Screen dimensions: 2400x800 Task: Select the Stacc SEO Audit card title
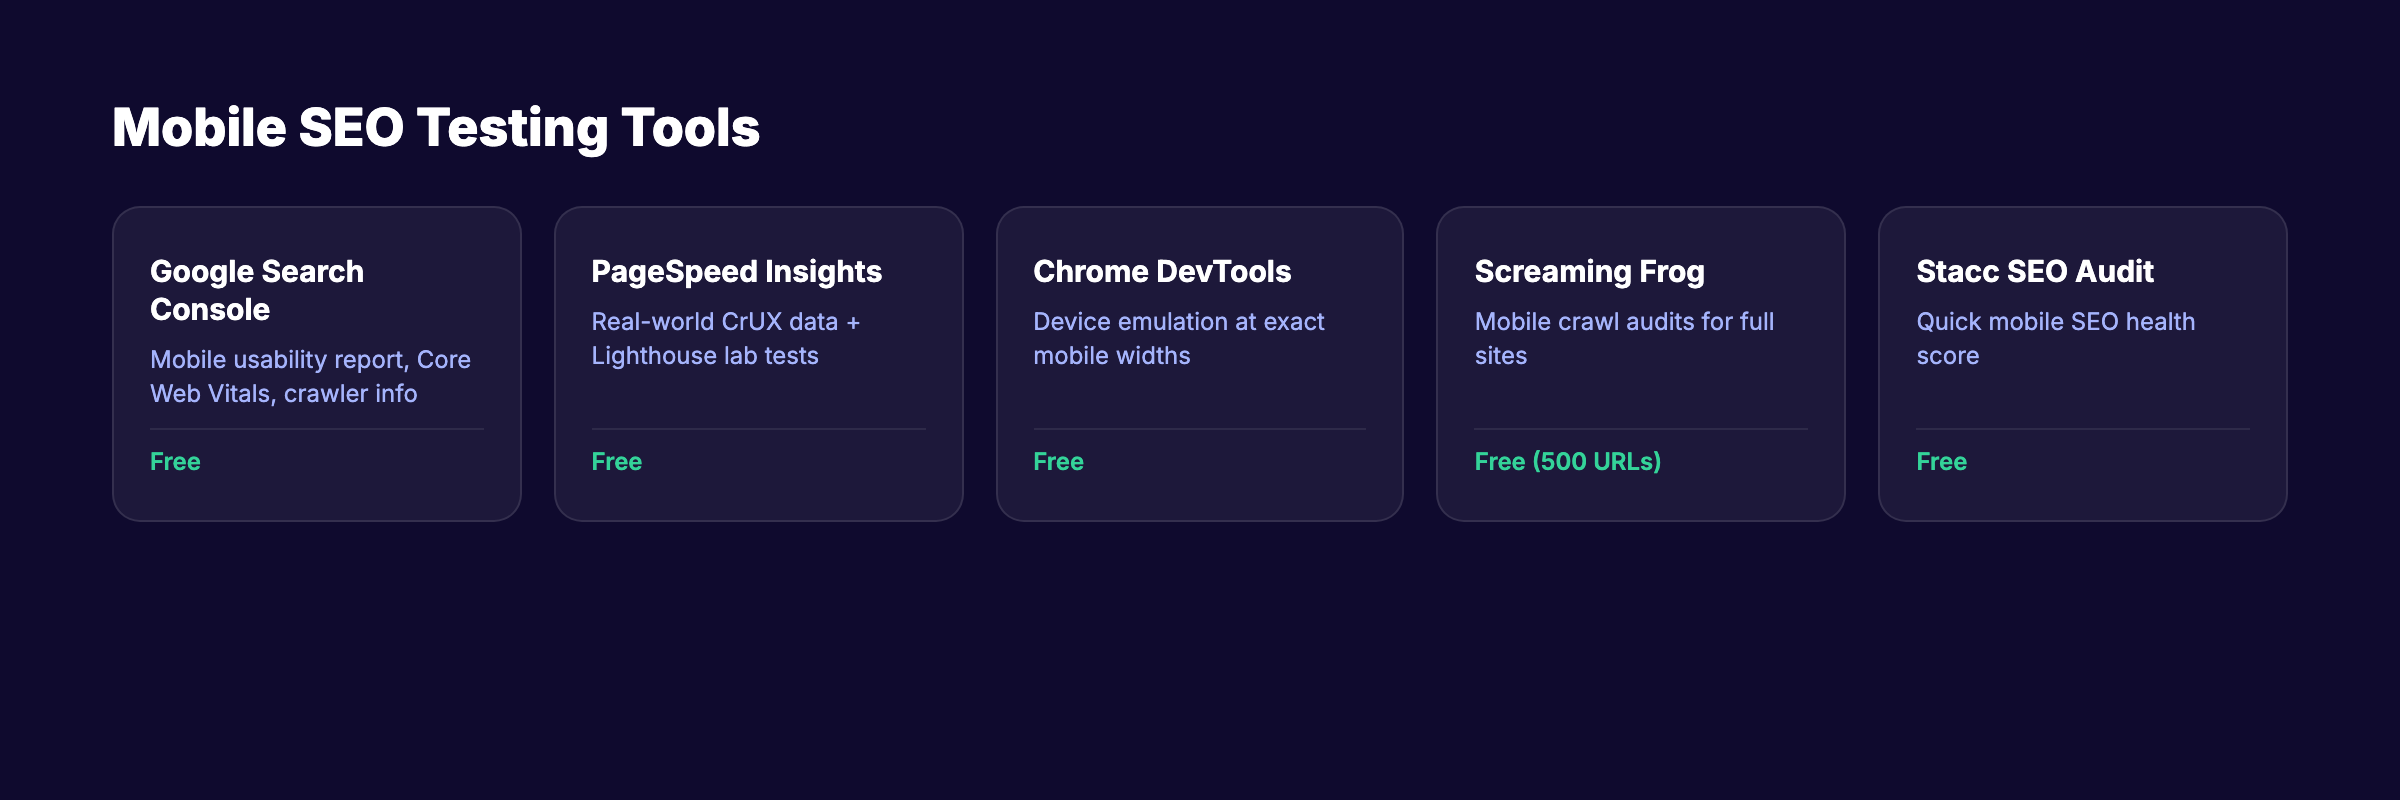click(2034, 271)
